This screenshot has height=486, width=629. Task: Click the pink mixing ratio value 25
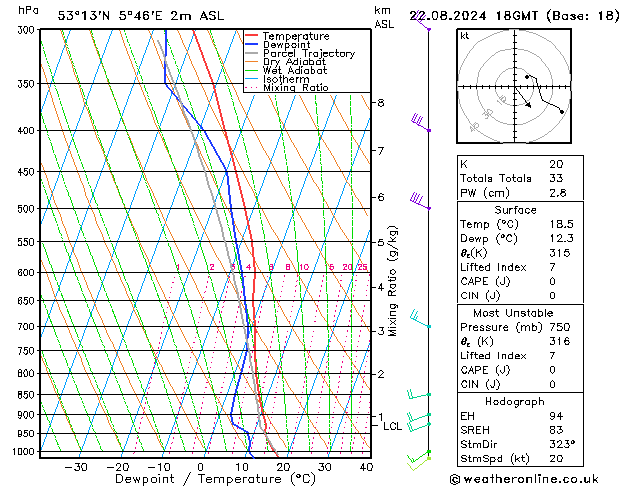[362, 267]
